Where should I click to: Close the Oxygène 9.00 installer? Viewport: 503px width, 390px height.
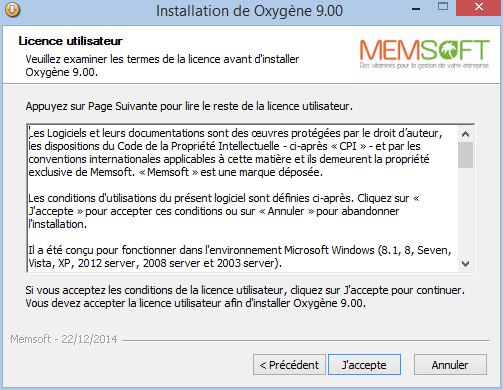point(479,7)
